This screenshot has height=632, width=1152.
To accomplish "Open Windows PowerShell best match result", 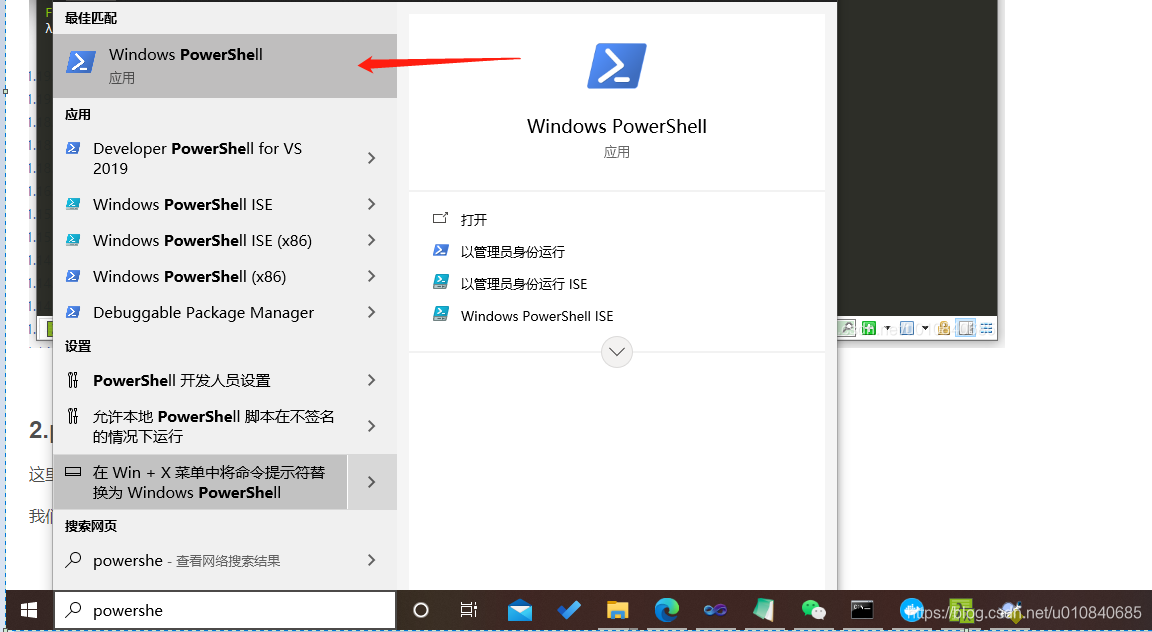I will (225, 65).
